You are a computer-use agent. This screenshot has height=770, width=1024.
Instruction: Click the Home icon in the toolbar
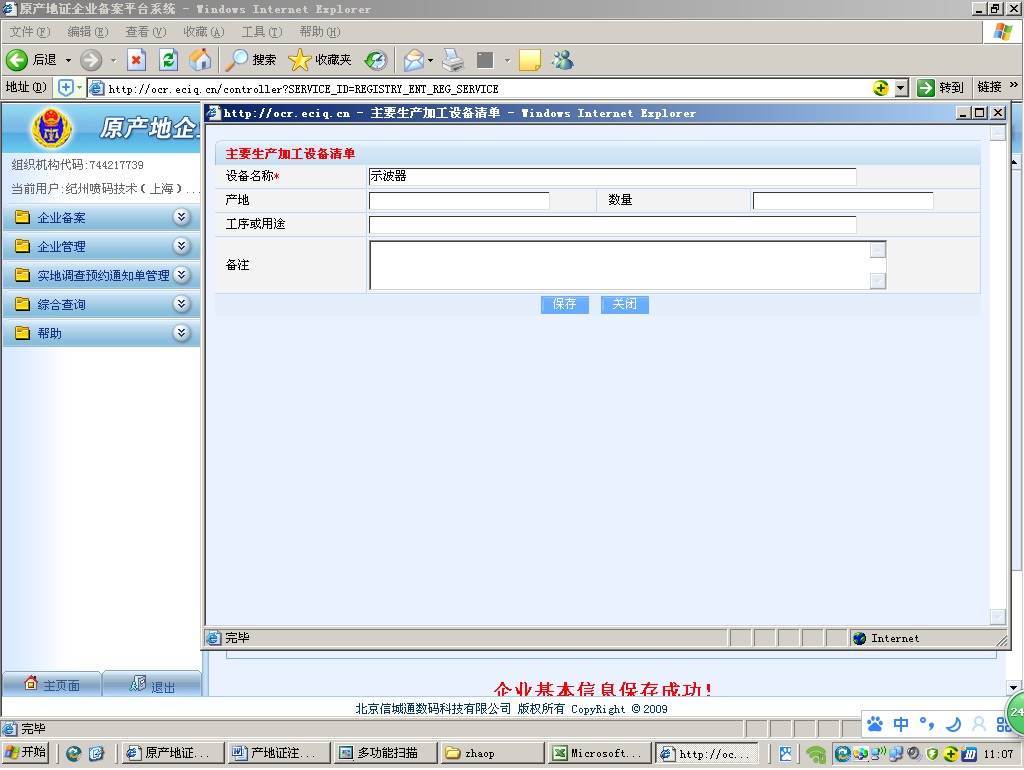[x=201, y=60]
